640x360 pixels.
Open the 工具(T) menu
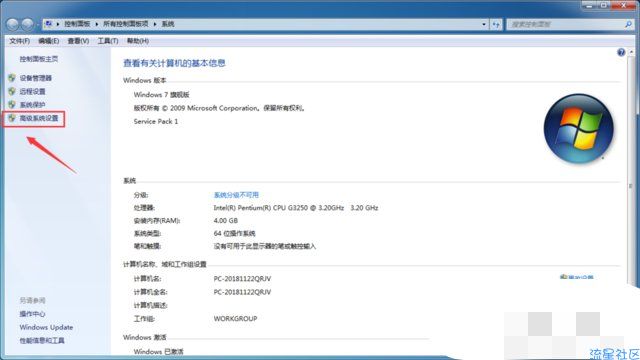[108, 41]
